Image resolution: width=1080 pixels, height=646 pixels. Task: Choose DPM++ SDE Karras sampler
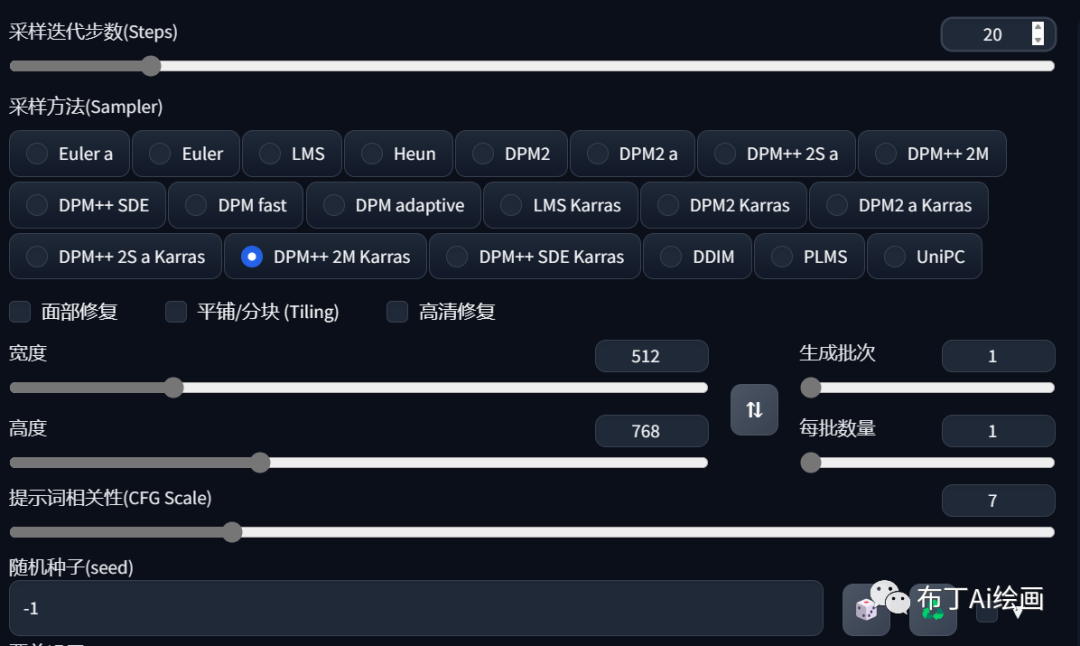click(457, 257)
